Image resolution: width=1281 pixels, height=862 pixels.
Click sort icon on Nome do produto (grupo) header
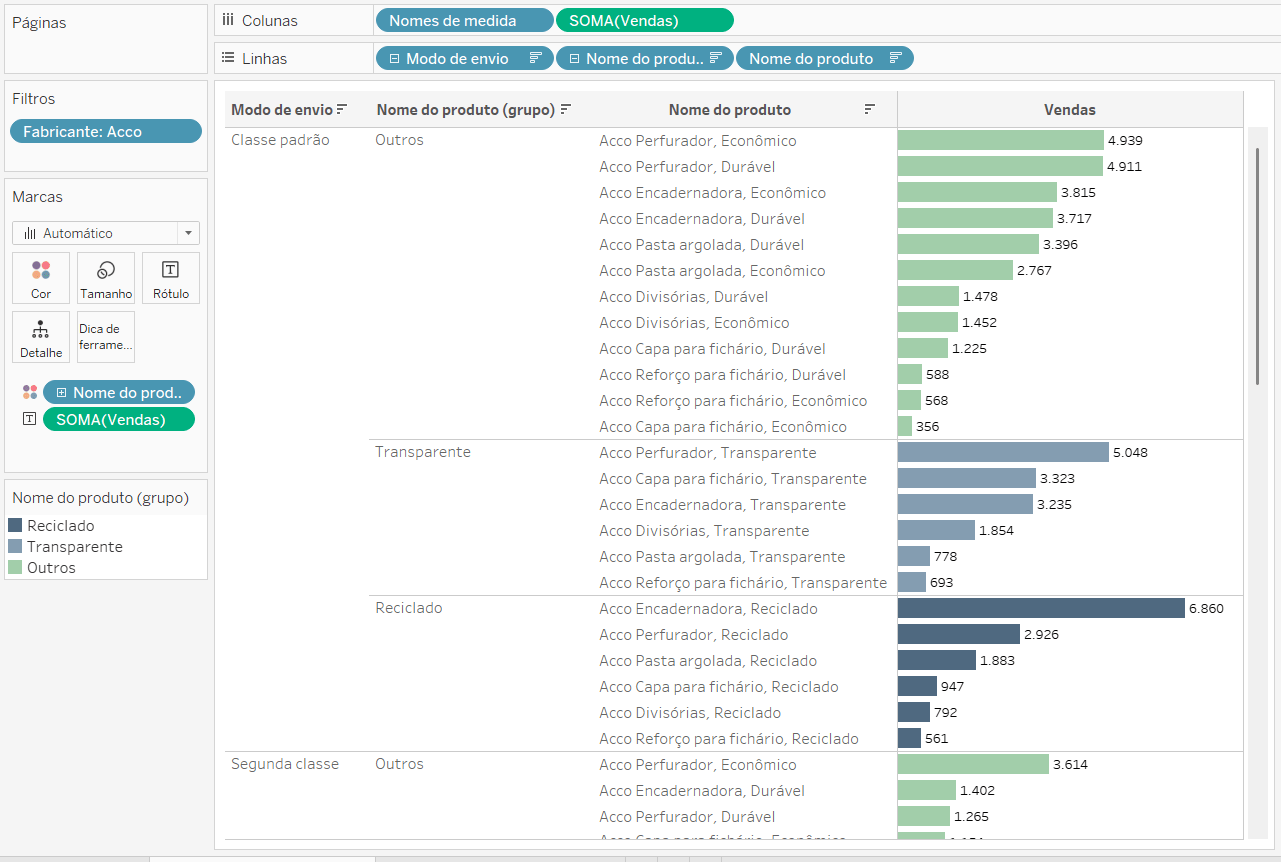pyautogui.click(x=566, y=109)
